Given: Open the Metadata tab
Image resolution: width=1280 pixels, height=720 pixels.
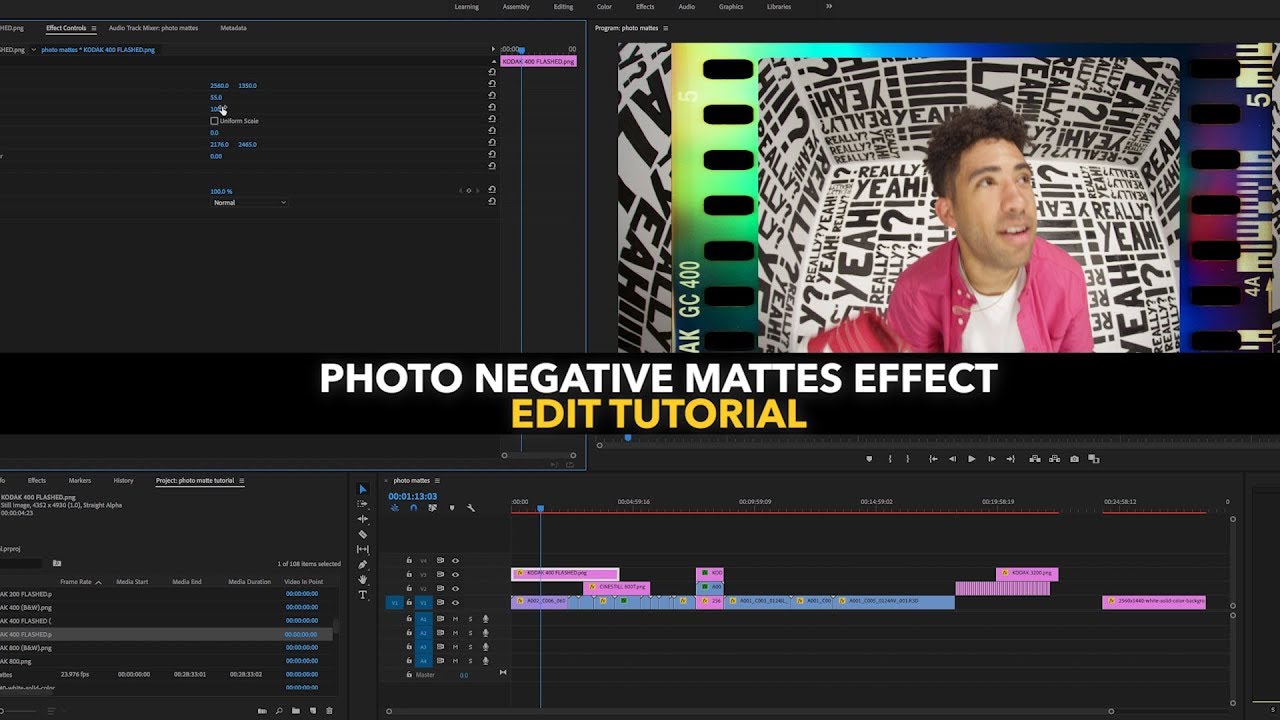Looking at the screenshot, I should coord(233,28).
